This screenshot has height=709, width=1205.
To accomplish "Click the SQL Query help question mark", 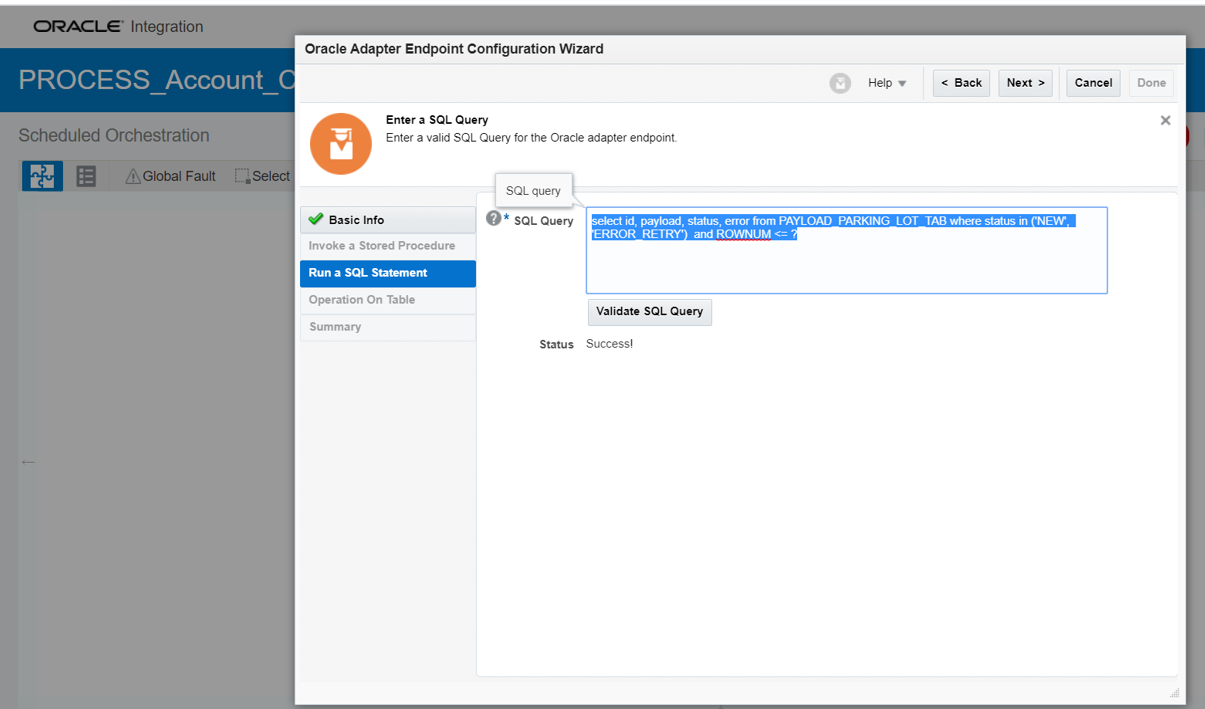I will click(493, 218).
